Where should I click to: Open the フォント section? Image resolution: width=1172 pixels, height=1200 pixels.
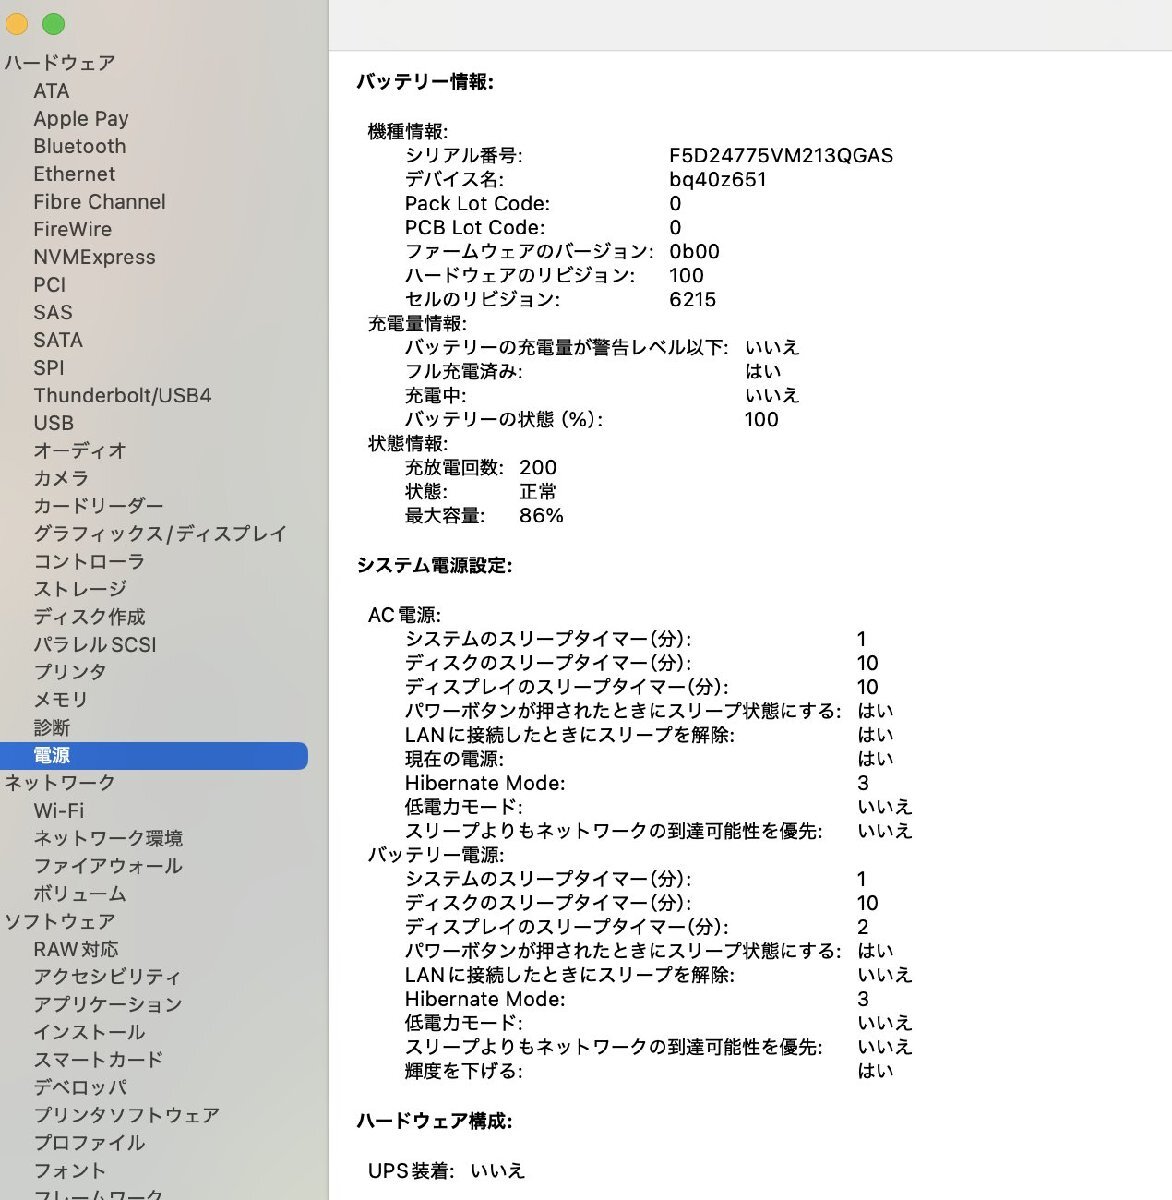(x=69, y=1170)
